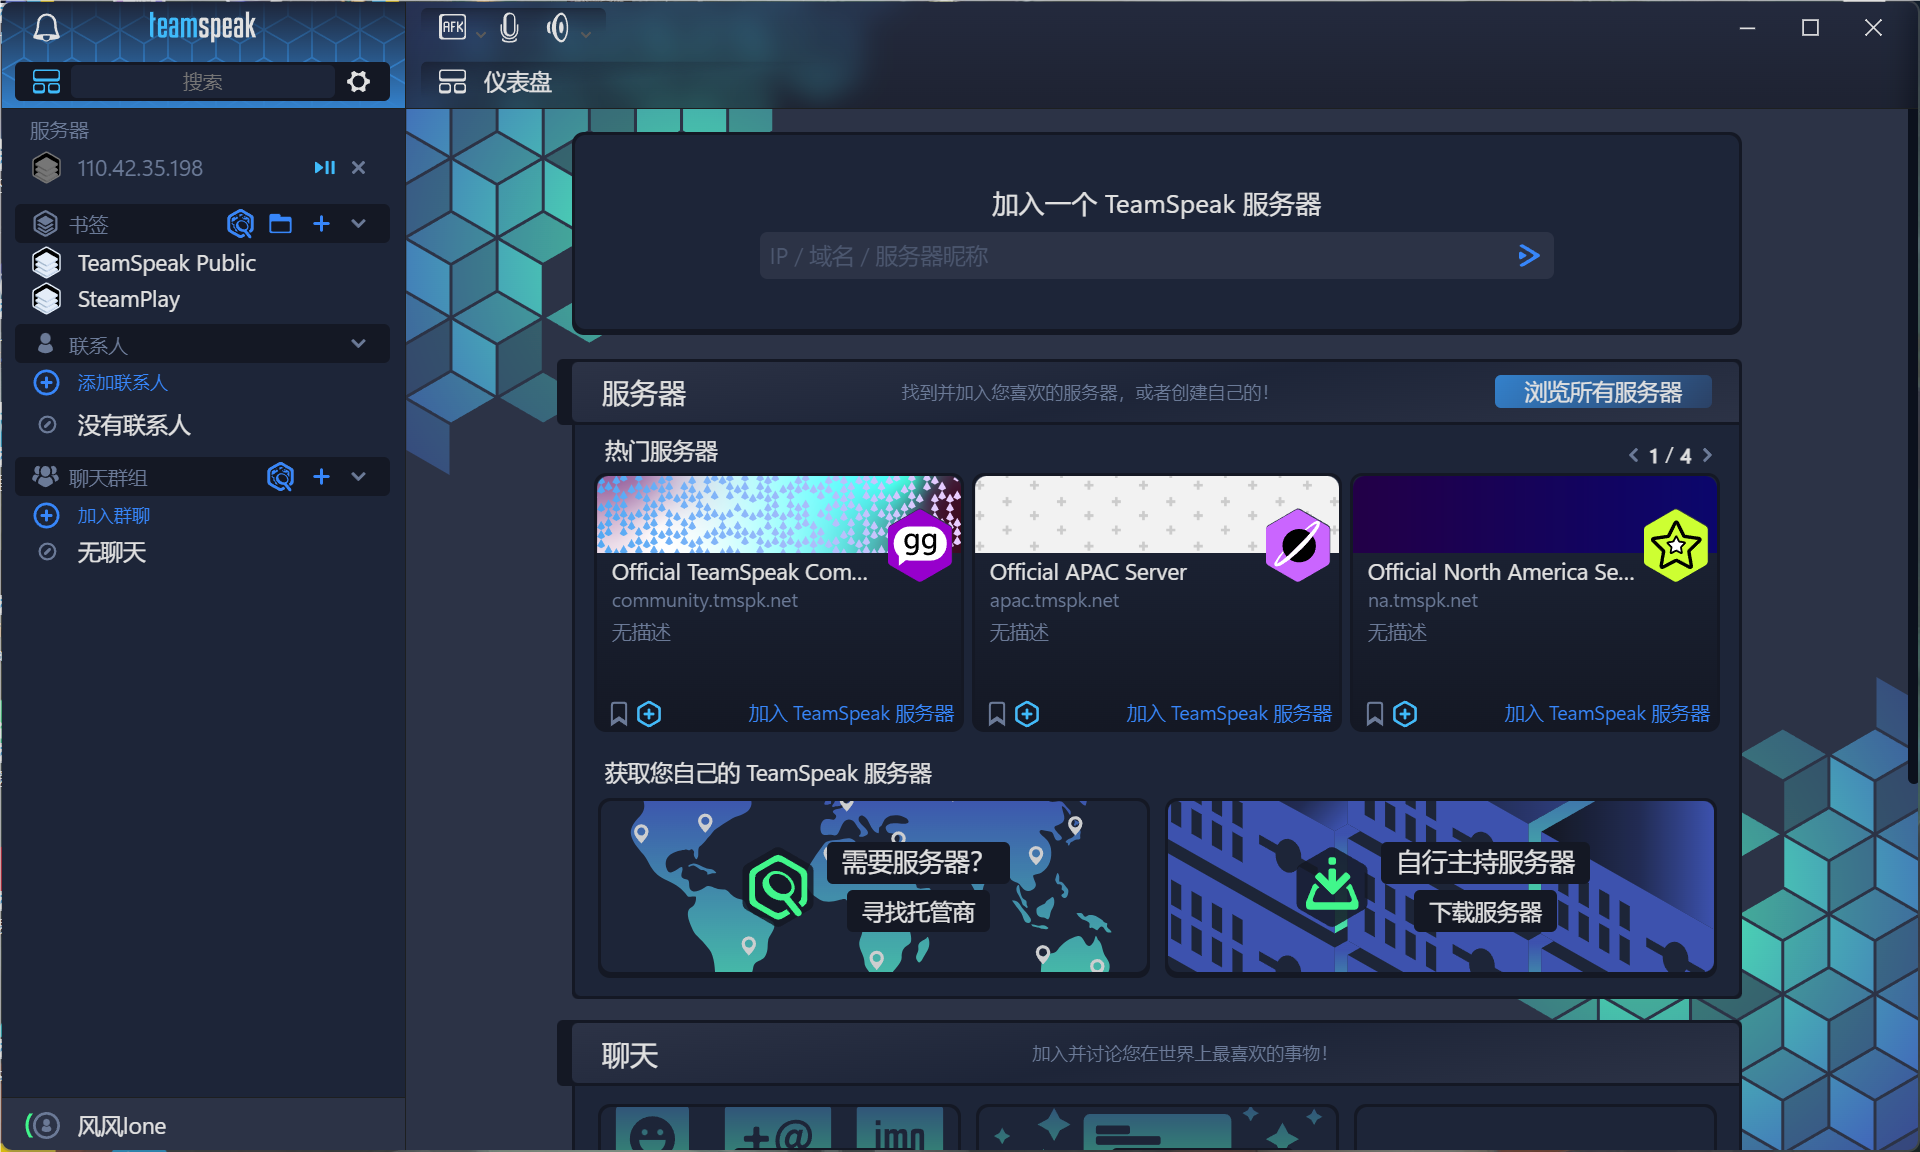
Task: Switch to the 仪表盘 tab
Action: click(x=495, y=82)
